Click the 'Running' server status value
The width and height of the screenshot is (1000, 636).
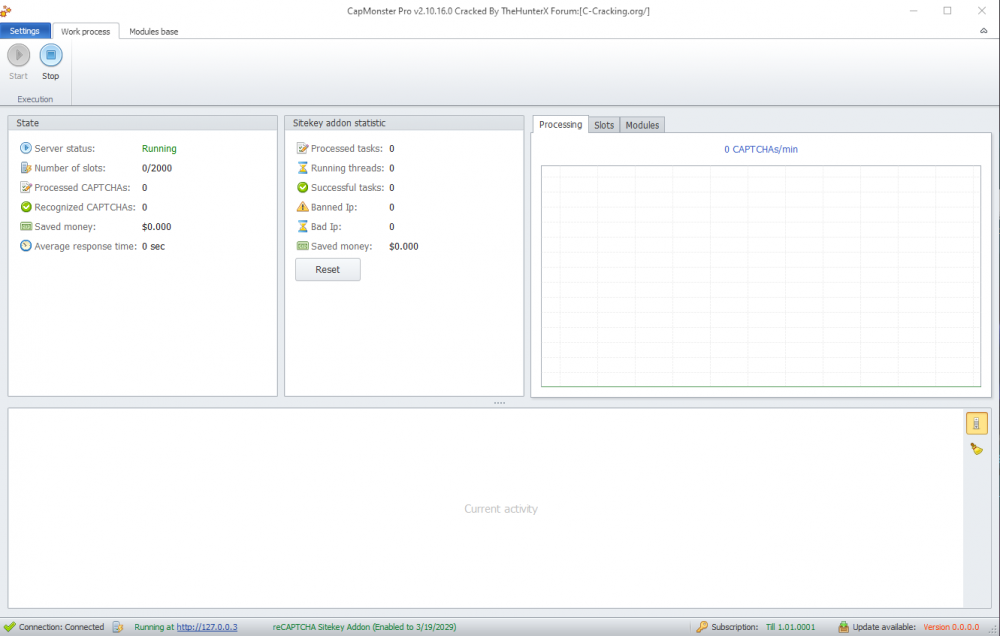pos(159,149)
